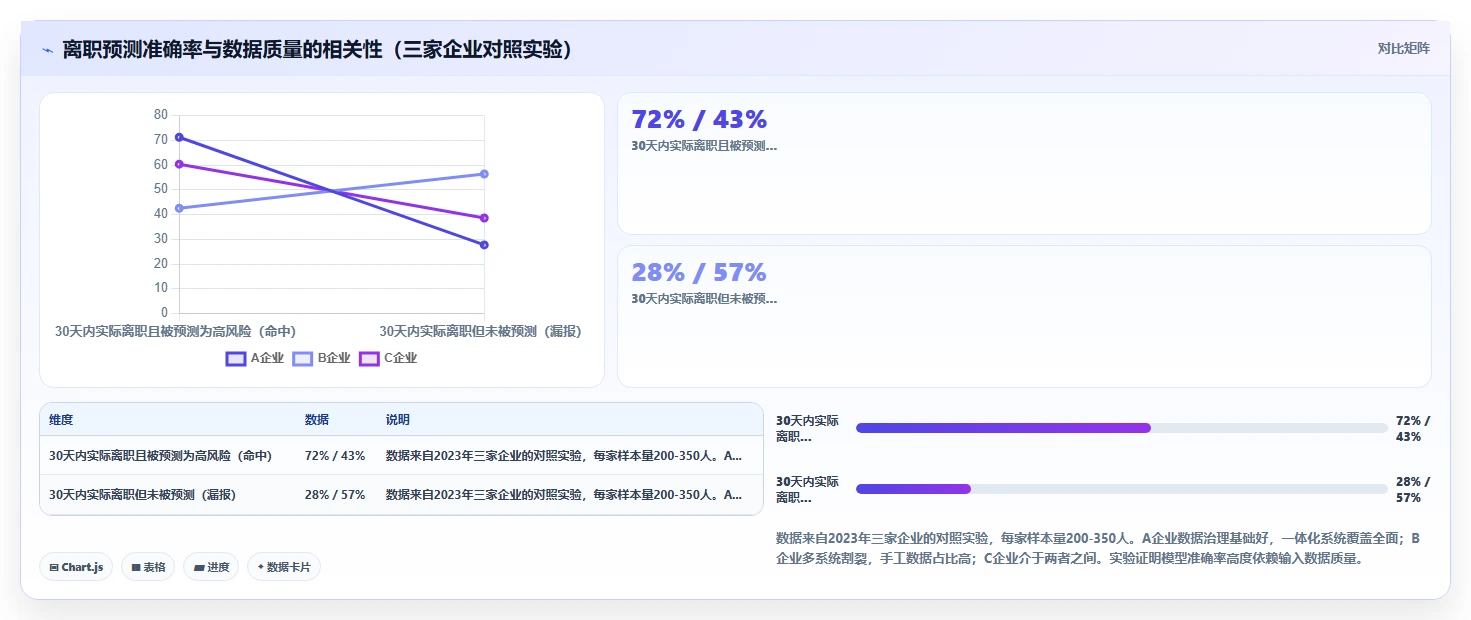The height and width of the screenshot is (620, 1471).
Task: Toggle the B企业 legend entry
Action: [321, 358]
